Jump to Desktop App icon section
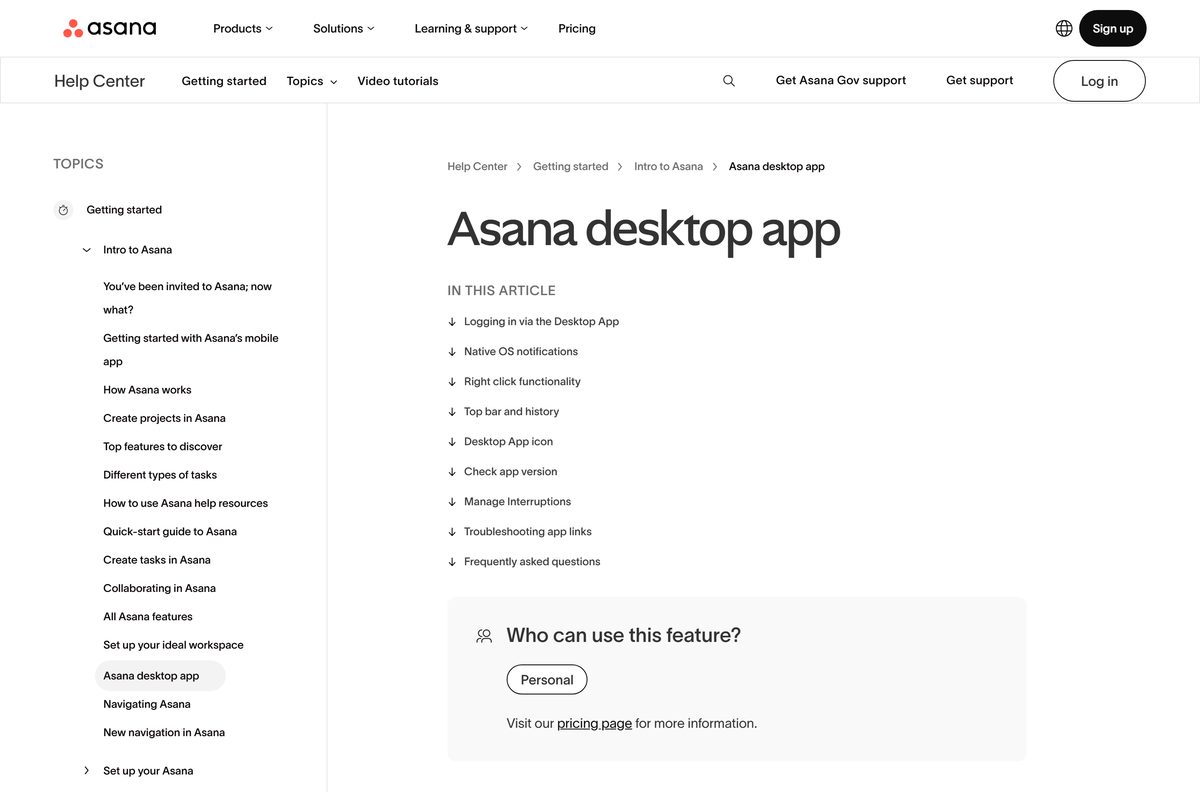This screenshot has width=1200, height=792. pos(508,442)
